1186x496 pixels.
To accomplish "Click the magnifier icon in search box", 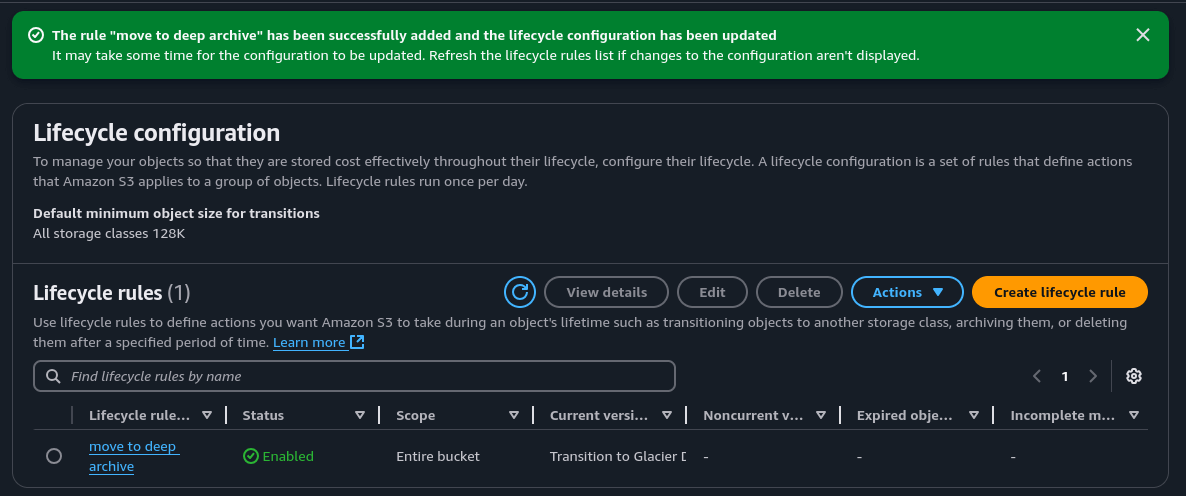I will coord(52,376).
